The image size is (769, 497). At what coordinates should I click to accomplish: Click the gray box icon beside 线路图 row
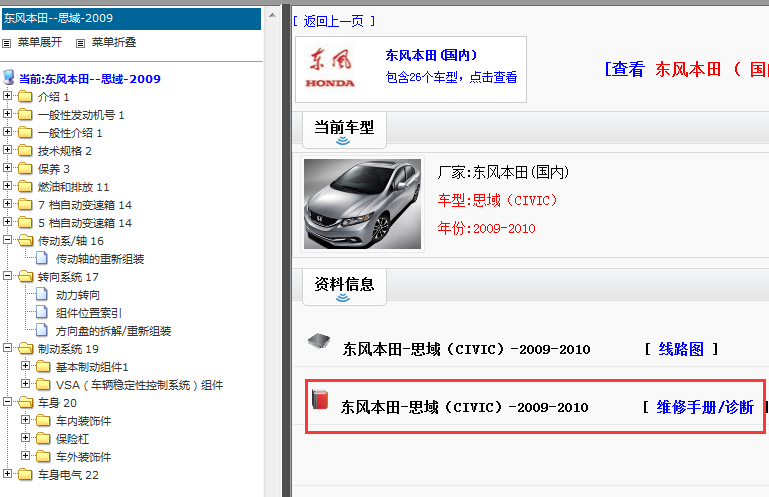coord(319,340)
